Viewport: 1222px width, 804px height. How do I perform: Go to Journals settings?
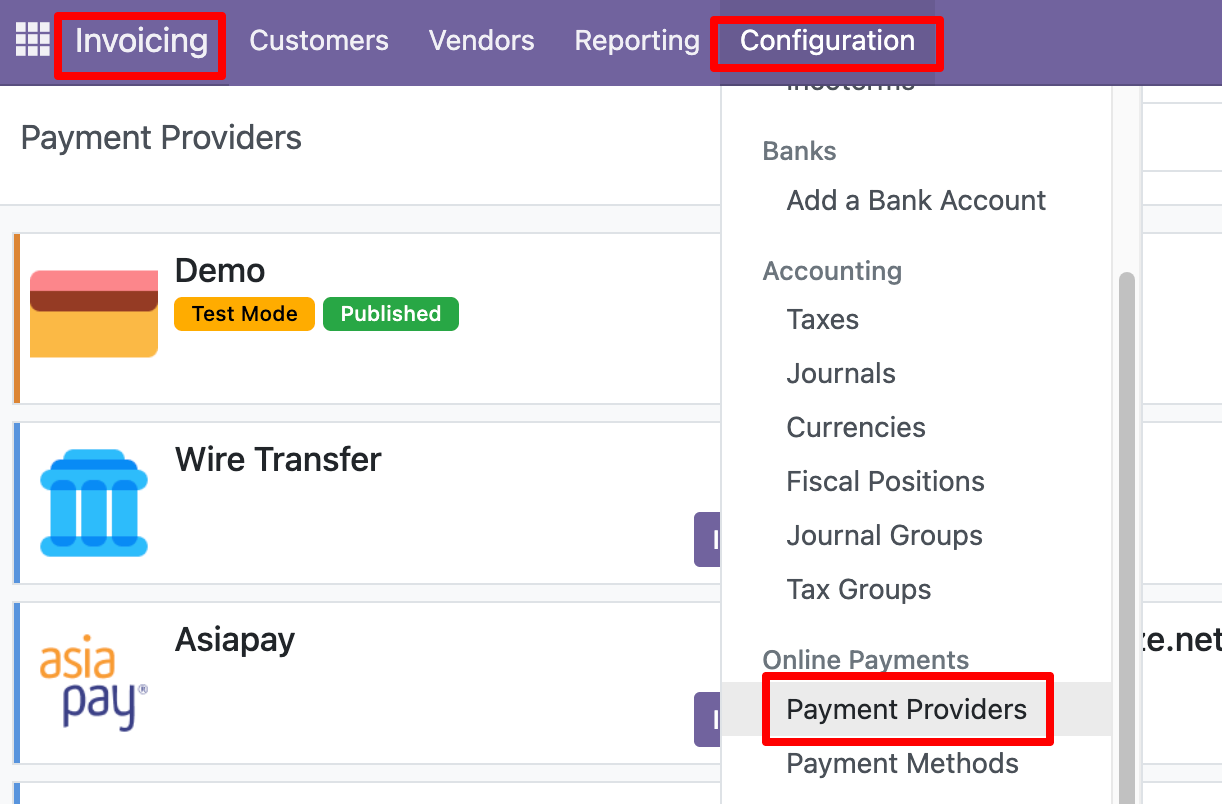click(x=841, y=374)
